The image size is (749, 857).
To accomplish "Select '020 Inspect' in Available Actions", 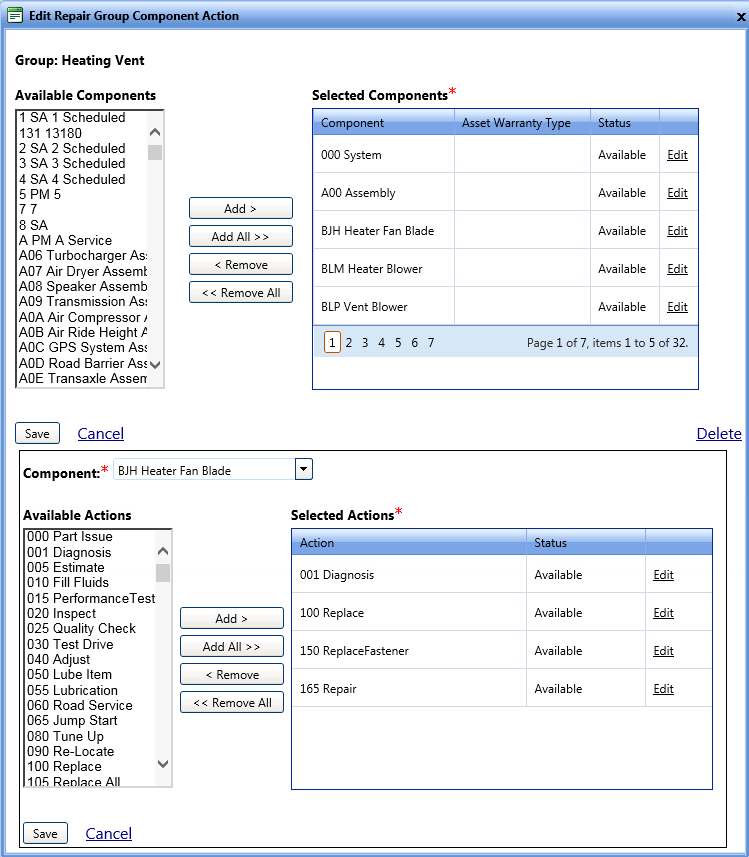I will (61, 614).
